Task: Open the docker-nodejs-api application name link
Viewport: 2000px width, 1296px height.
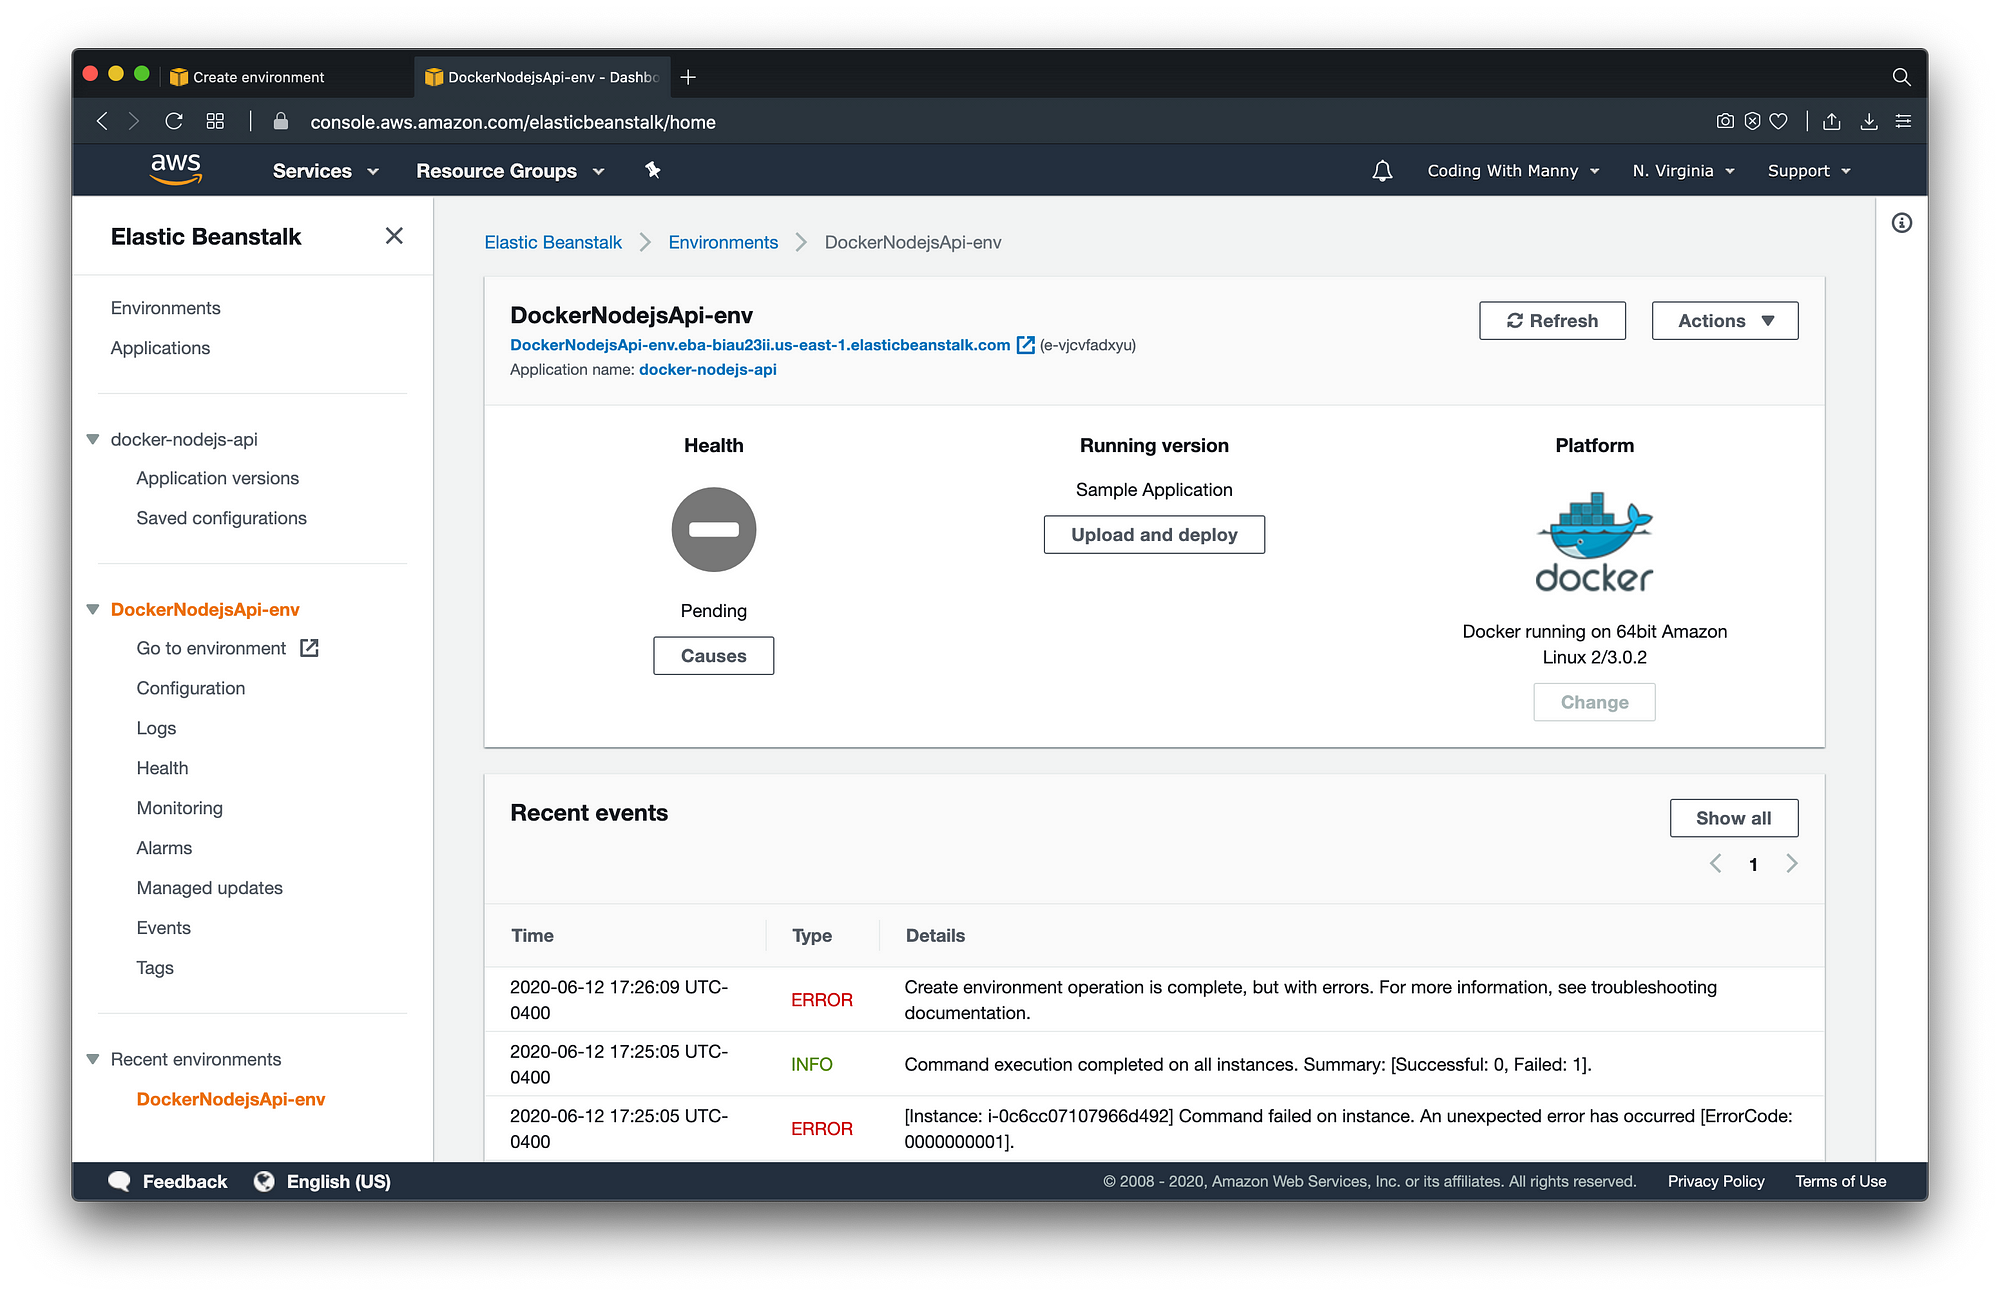Action: [708, 370]
